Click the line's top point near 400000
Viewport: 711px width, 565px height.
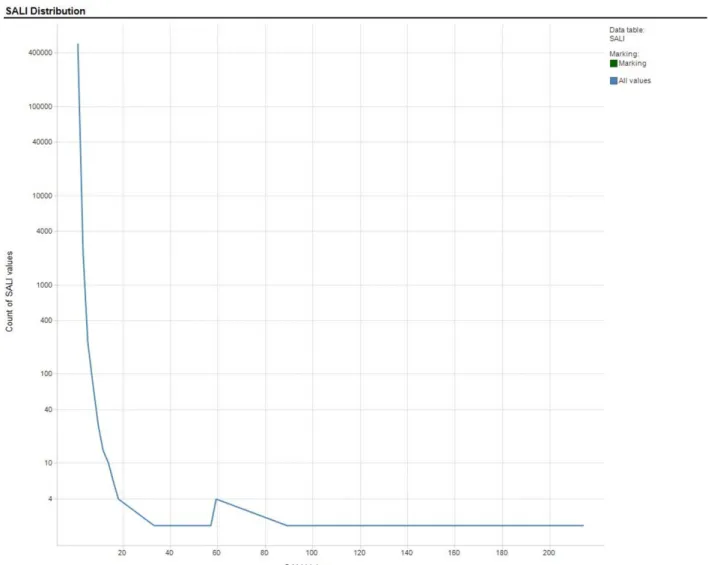(78, 44)
